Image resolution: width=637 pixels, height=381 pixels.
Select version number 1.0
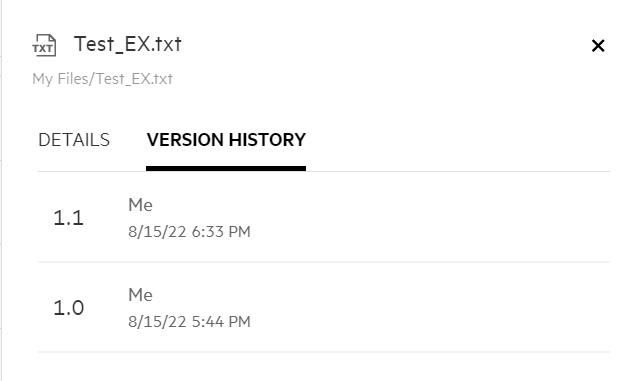pyautogui.click(x=68, y=308)
